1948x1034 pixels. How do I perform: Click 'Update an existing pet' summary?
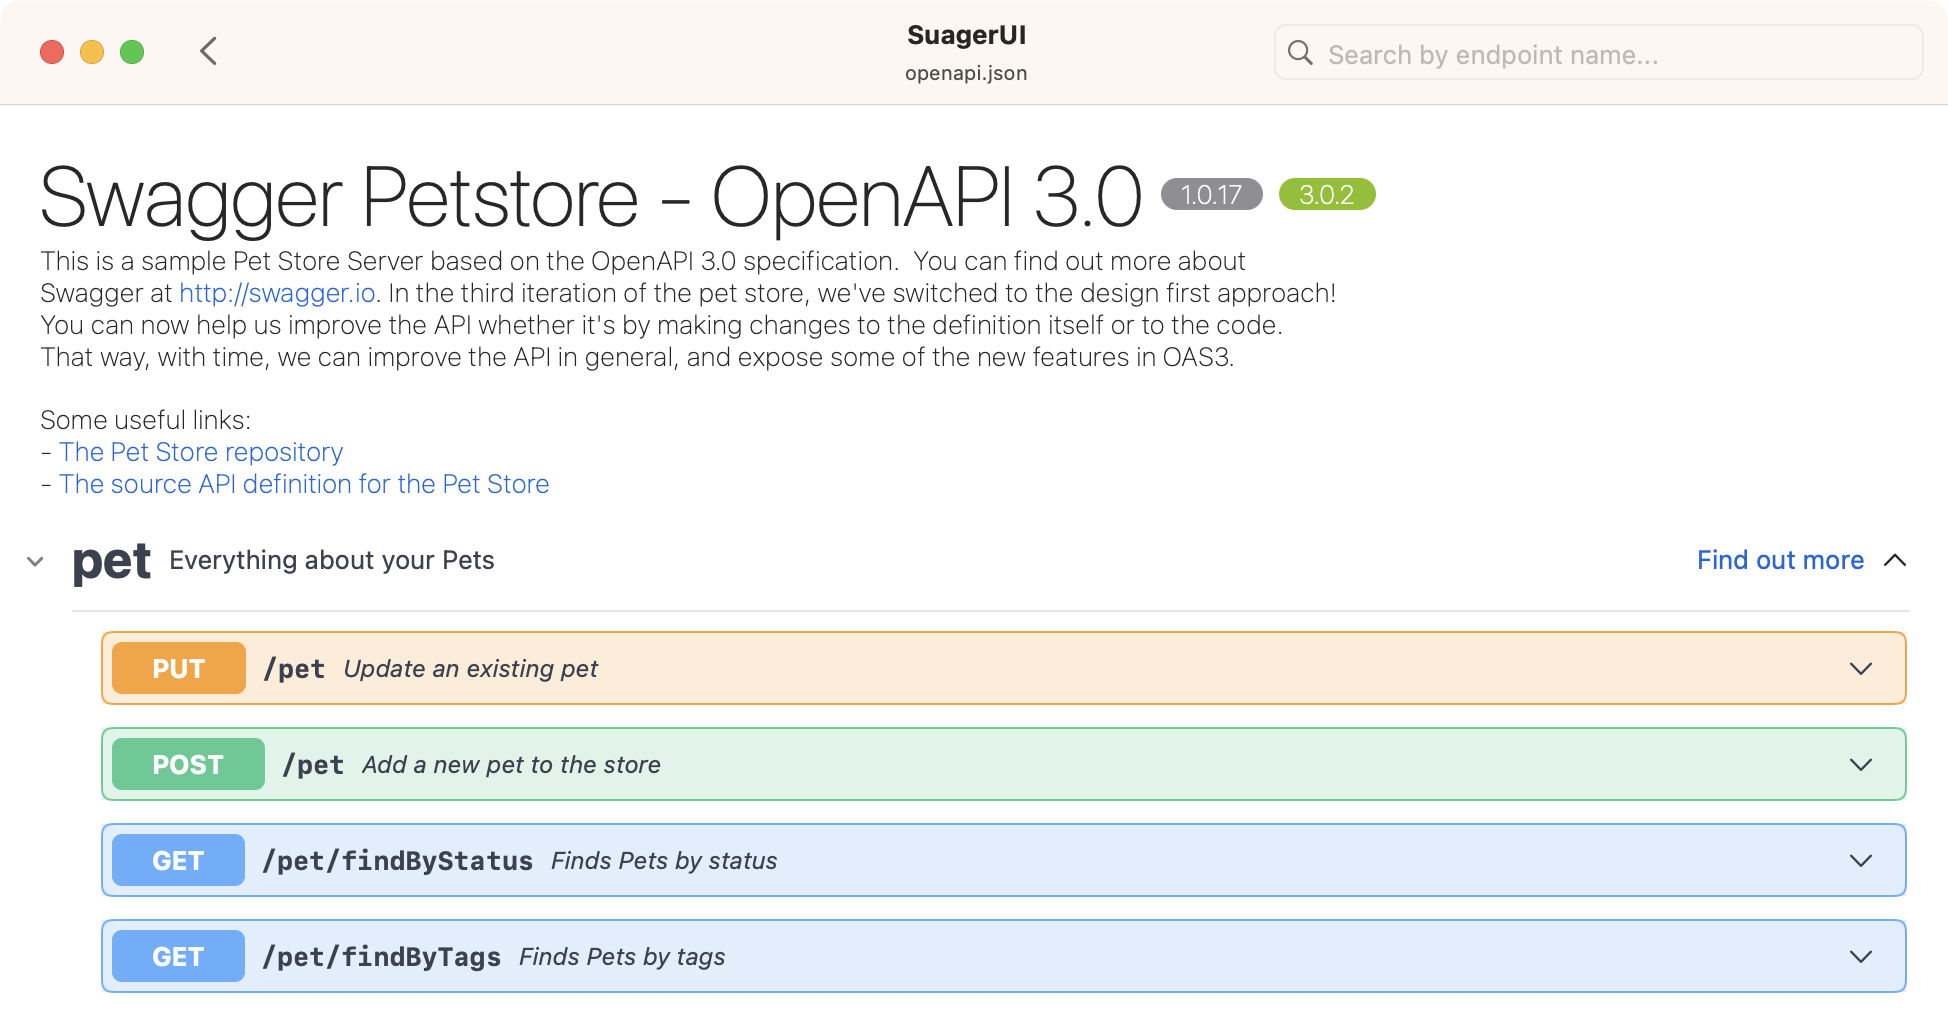coord(471,668)
